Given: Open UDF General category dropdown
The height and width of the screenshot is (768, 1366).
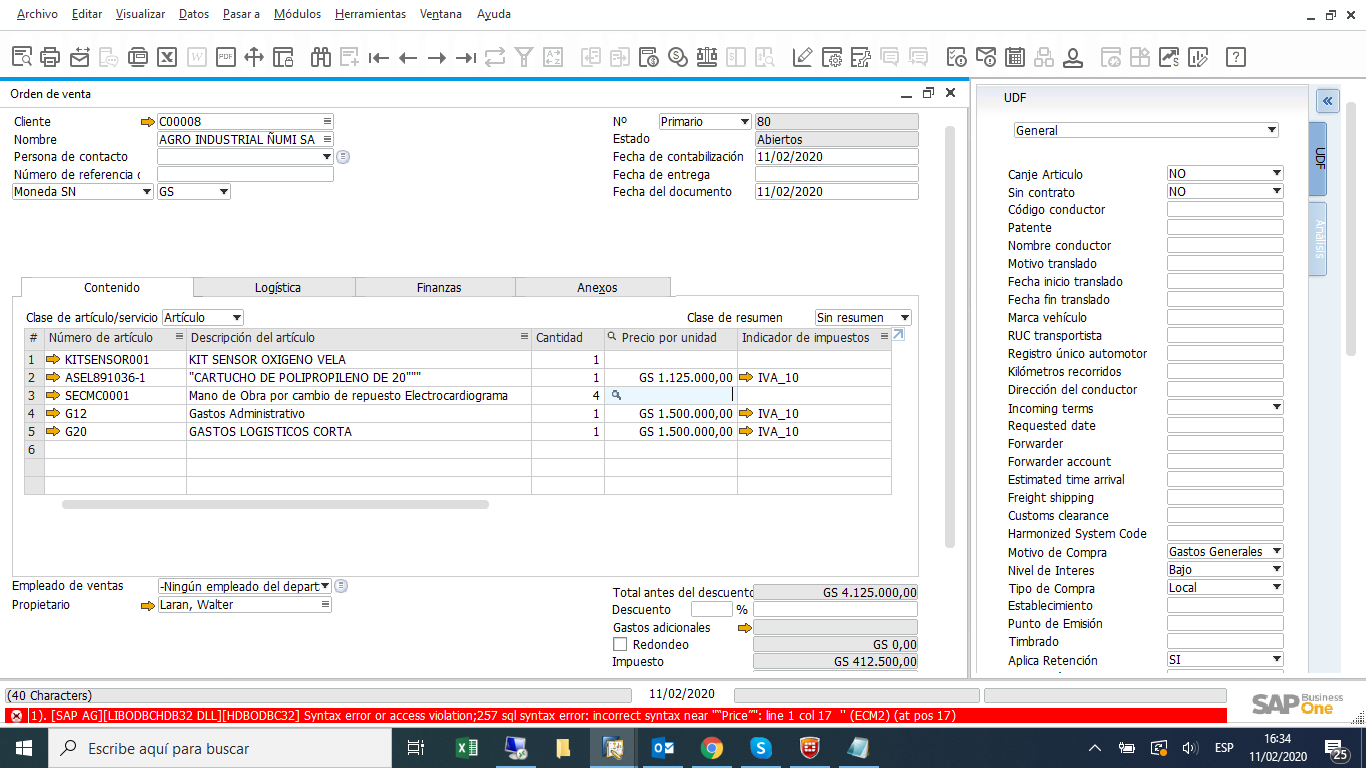Looking at the screenshot, I should (x=1272, y=130).
